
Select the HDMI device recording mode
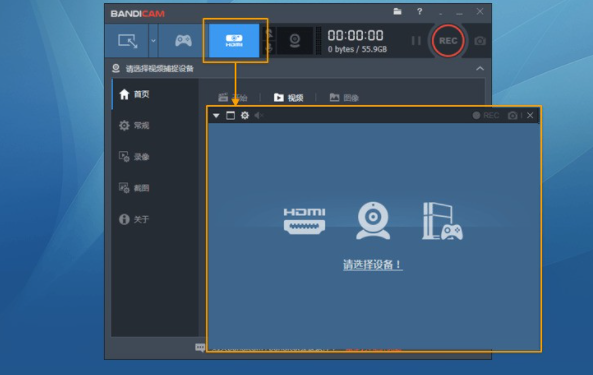(x=234, y=41)
